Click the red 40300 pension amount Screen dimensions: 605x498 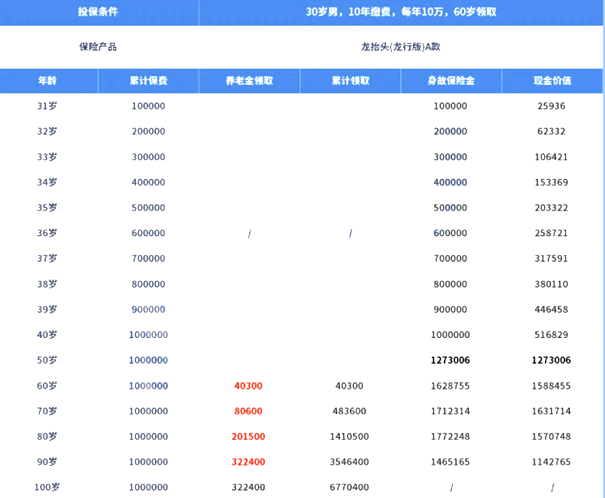[248, 386]
